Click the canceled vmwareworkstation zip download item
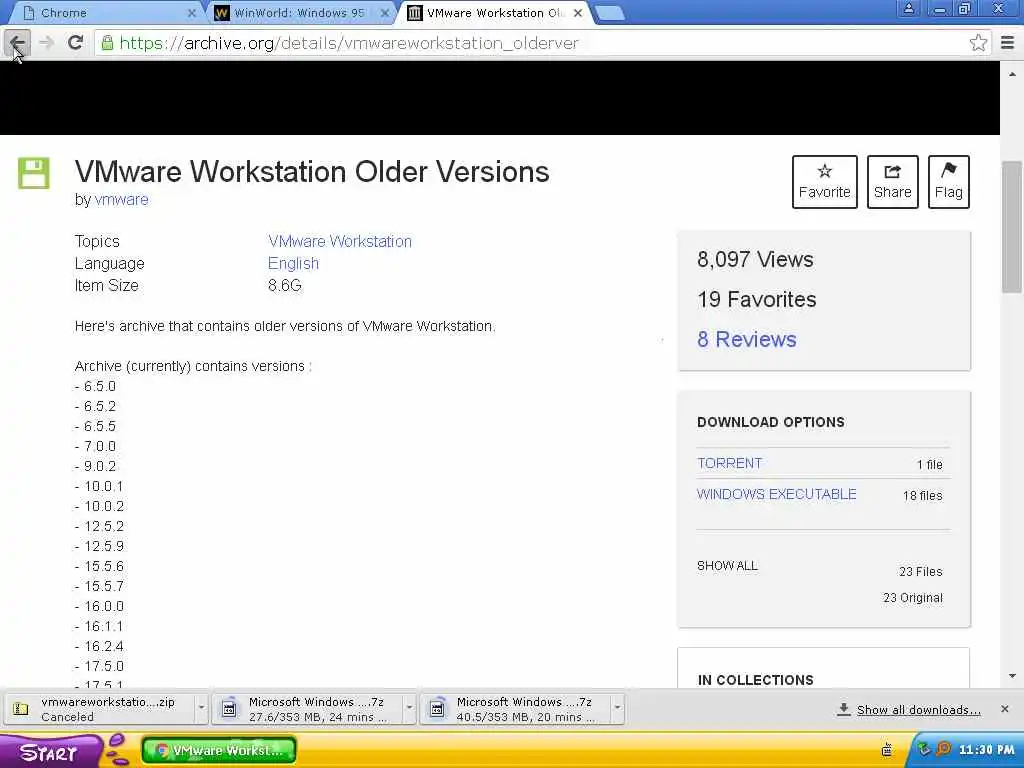This screenshot has width=1024, height=768. coord(101,709)
